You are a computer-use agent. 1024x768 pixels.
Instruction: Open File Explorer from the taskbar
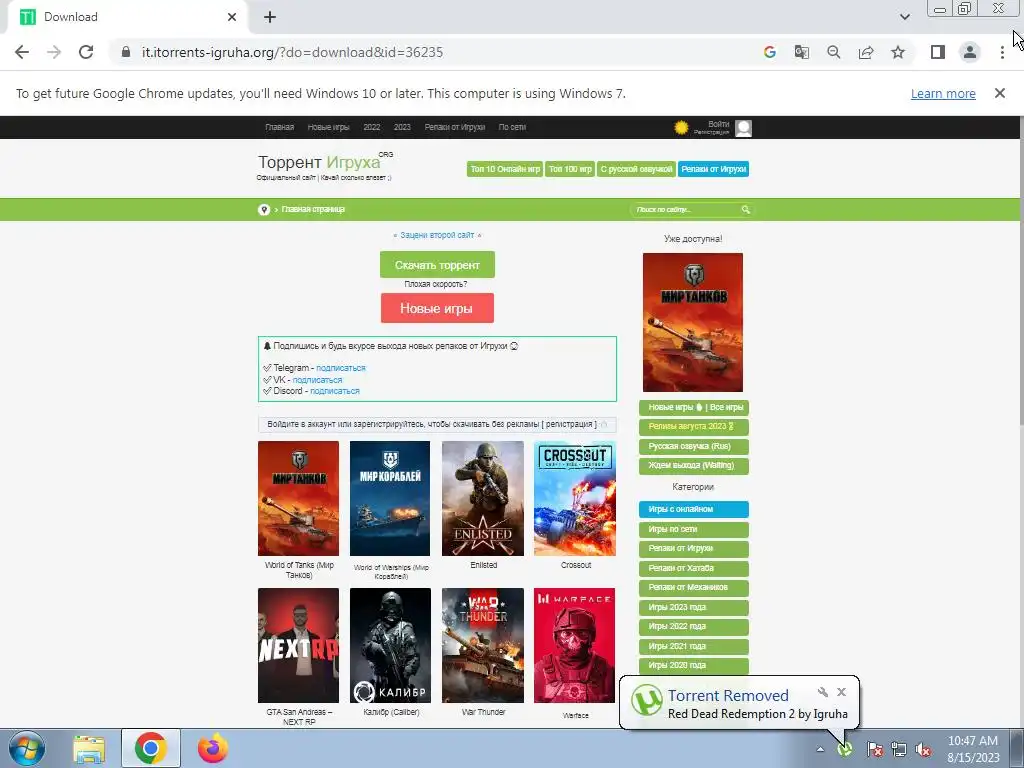pyautogui.click(x=89, y=749)
